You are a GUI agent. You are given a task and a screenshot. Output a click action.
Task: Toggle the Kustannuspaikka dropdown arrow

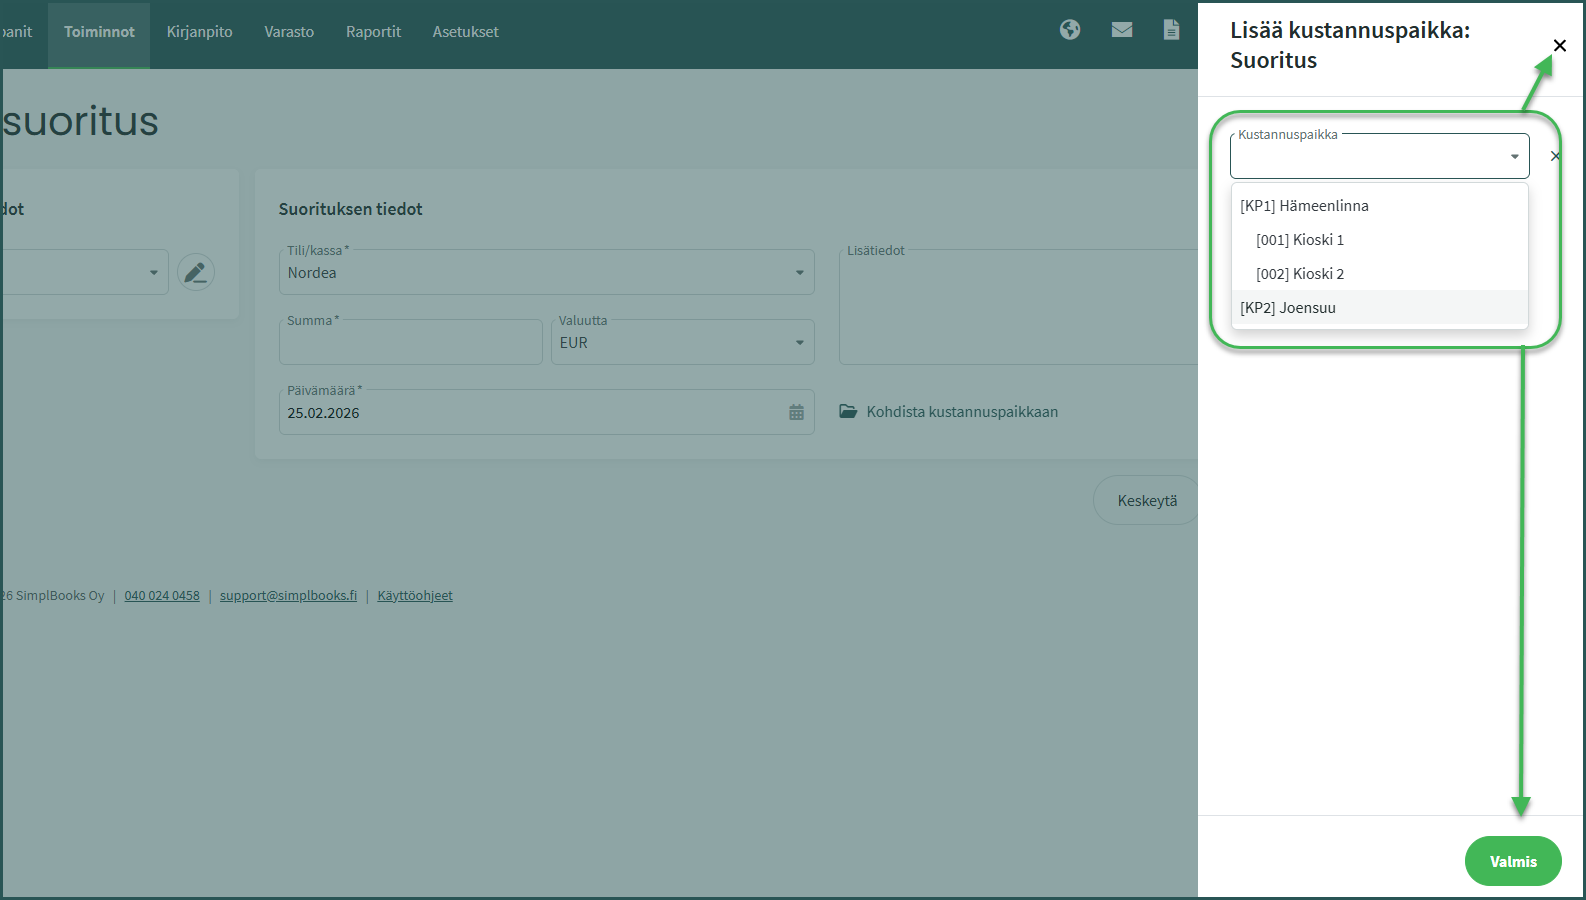1514,157
